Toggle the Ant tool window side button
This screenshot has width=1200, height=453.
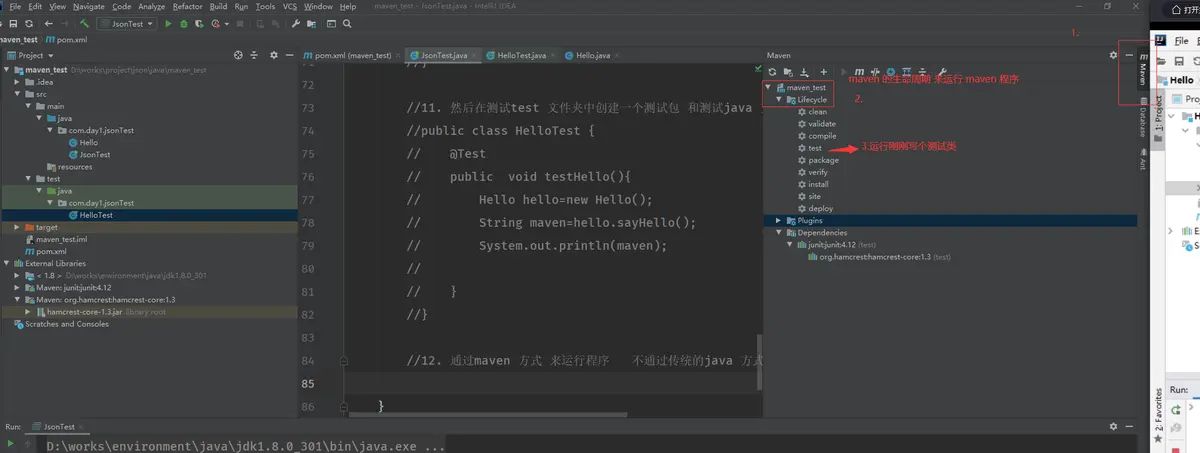(1142, 158)
